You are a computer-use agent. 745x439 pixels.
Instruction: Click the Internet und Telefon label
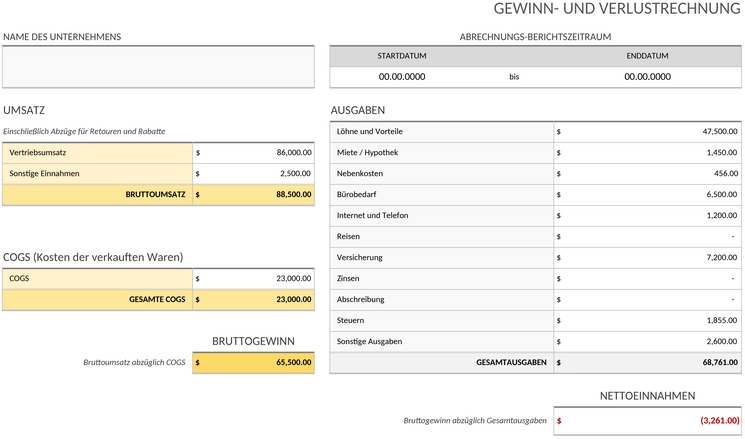pyautogui.click(x=372, y=215)
